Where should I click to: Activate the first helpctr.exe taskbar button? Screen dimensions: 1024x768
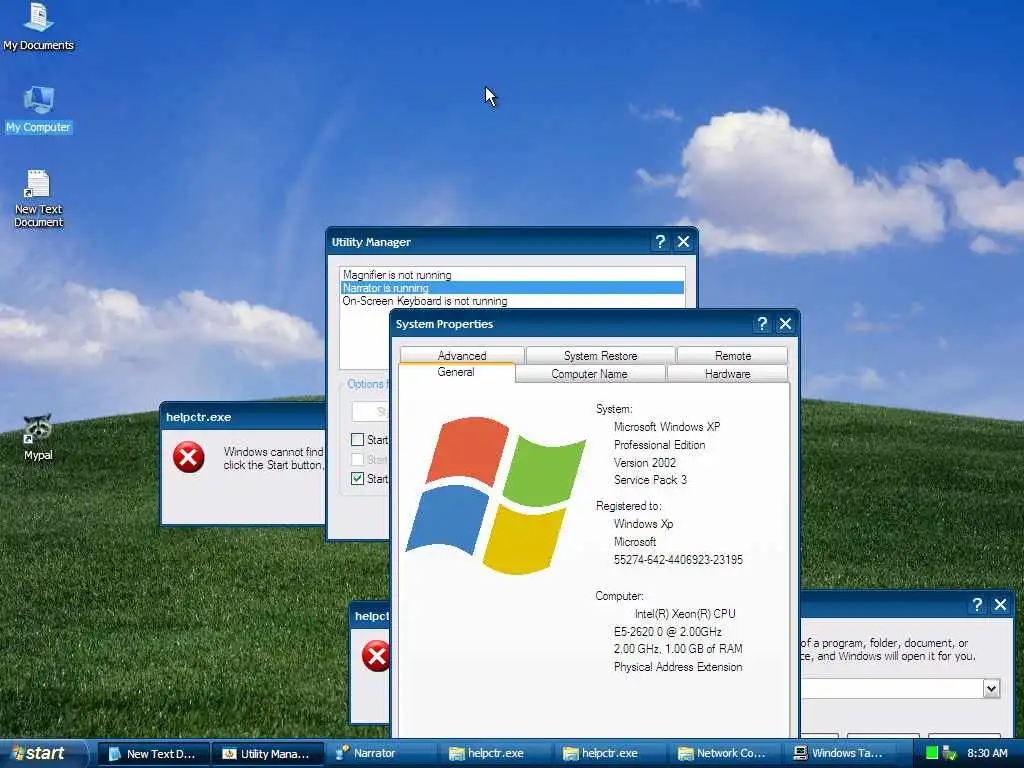tap(496, 754)
